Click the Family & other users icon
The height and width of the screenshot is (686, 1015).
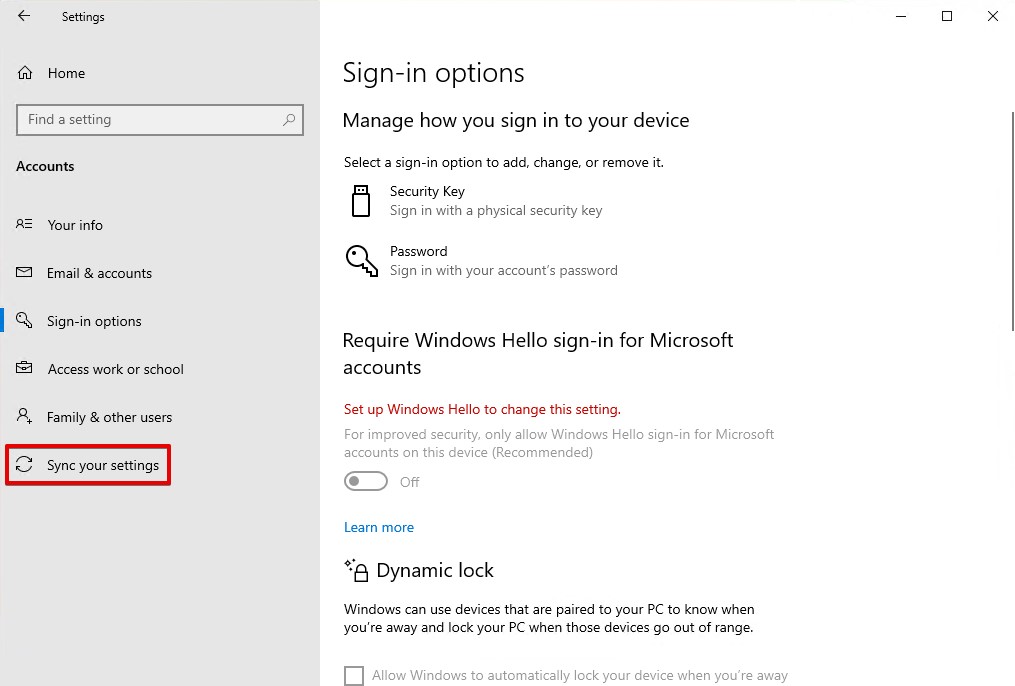[24, 415]
